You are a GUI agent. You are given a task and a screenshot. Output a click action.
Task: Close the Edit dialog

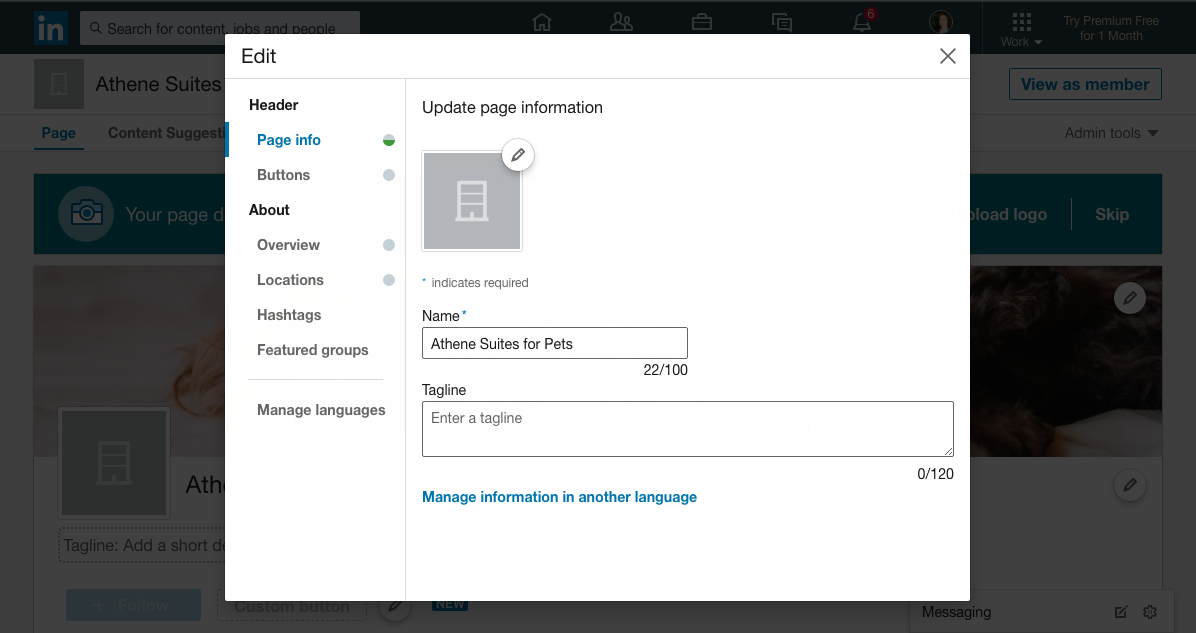tap(947, 57)
